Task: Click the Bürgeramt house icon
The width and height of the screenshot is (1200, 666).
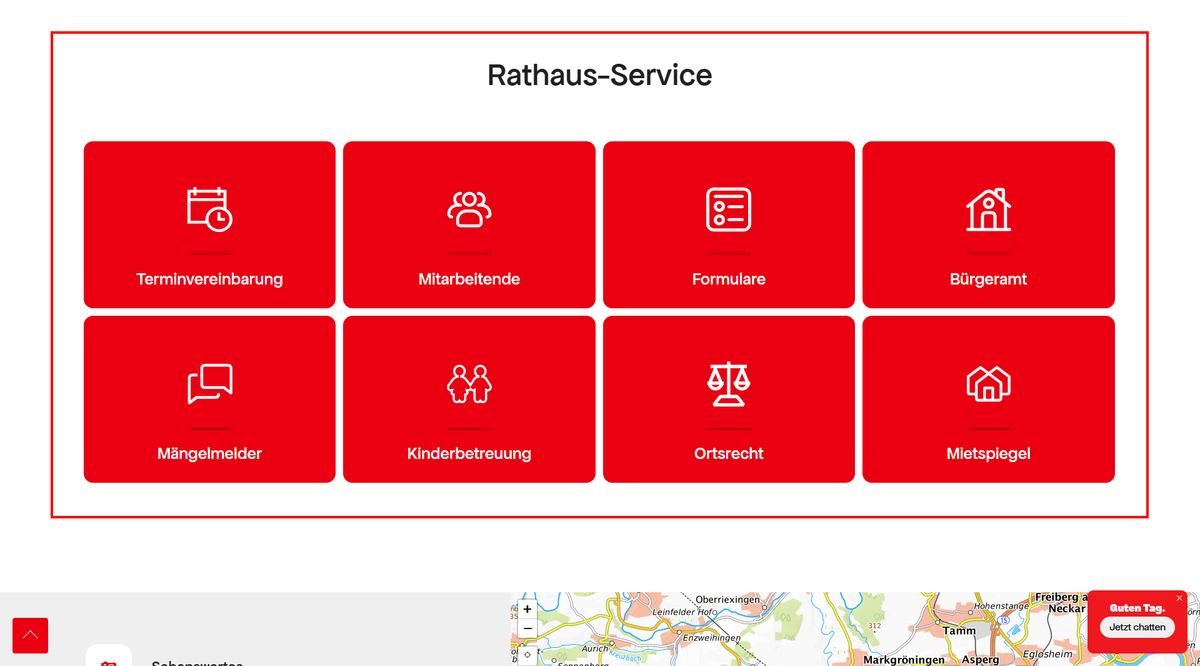Action: point(988,209)
